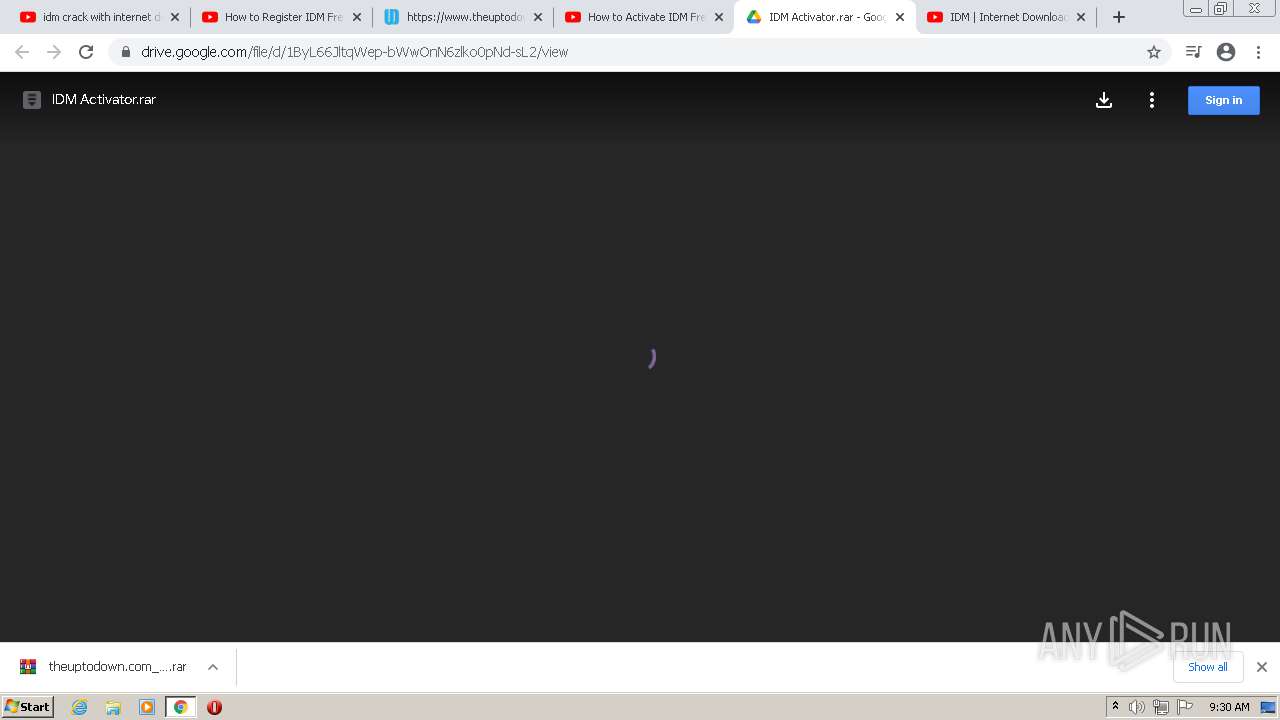Viewport: 1280px width, 720px height.
Task: Open the Drive more actions menu
Action: (1152, 100)
